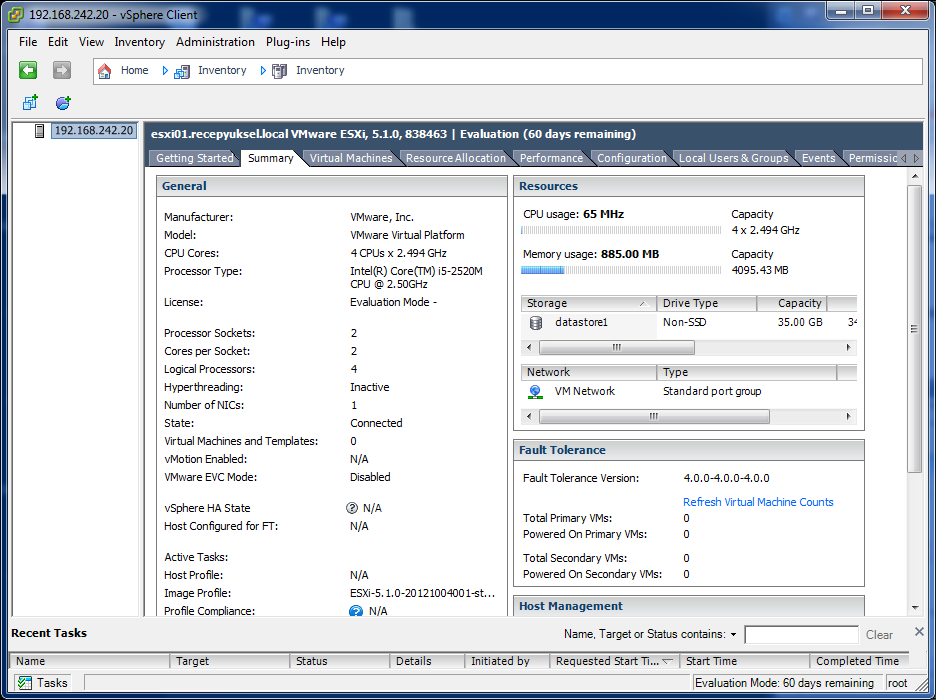Click the vSphere HA State question icon

point(352,508)
